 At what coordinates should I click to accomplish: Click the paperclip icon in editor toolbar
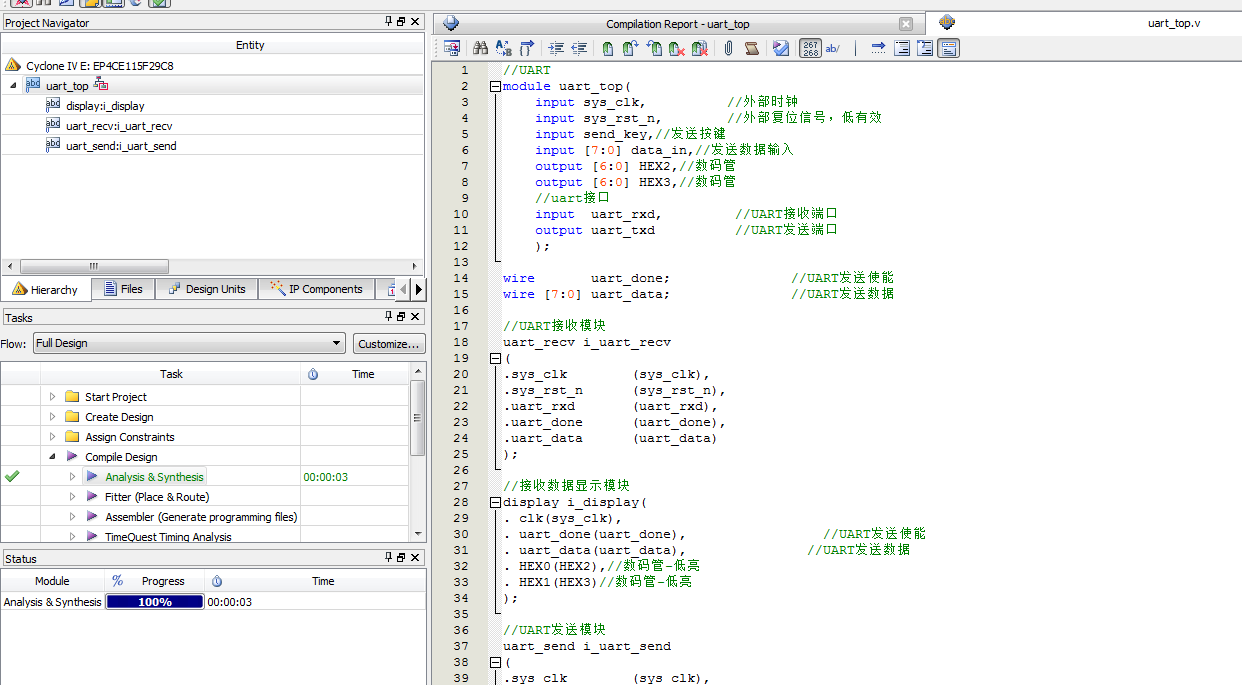(x=728, y=48)
